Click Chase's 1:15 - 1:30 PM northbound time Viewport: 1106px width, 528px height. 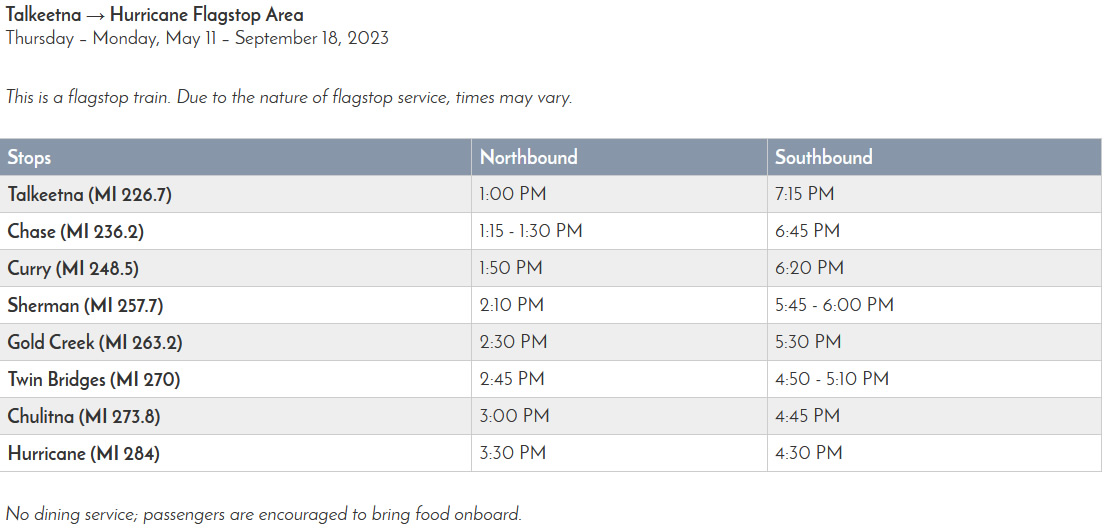(531, 231)
